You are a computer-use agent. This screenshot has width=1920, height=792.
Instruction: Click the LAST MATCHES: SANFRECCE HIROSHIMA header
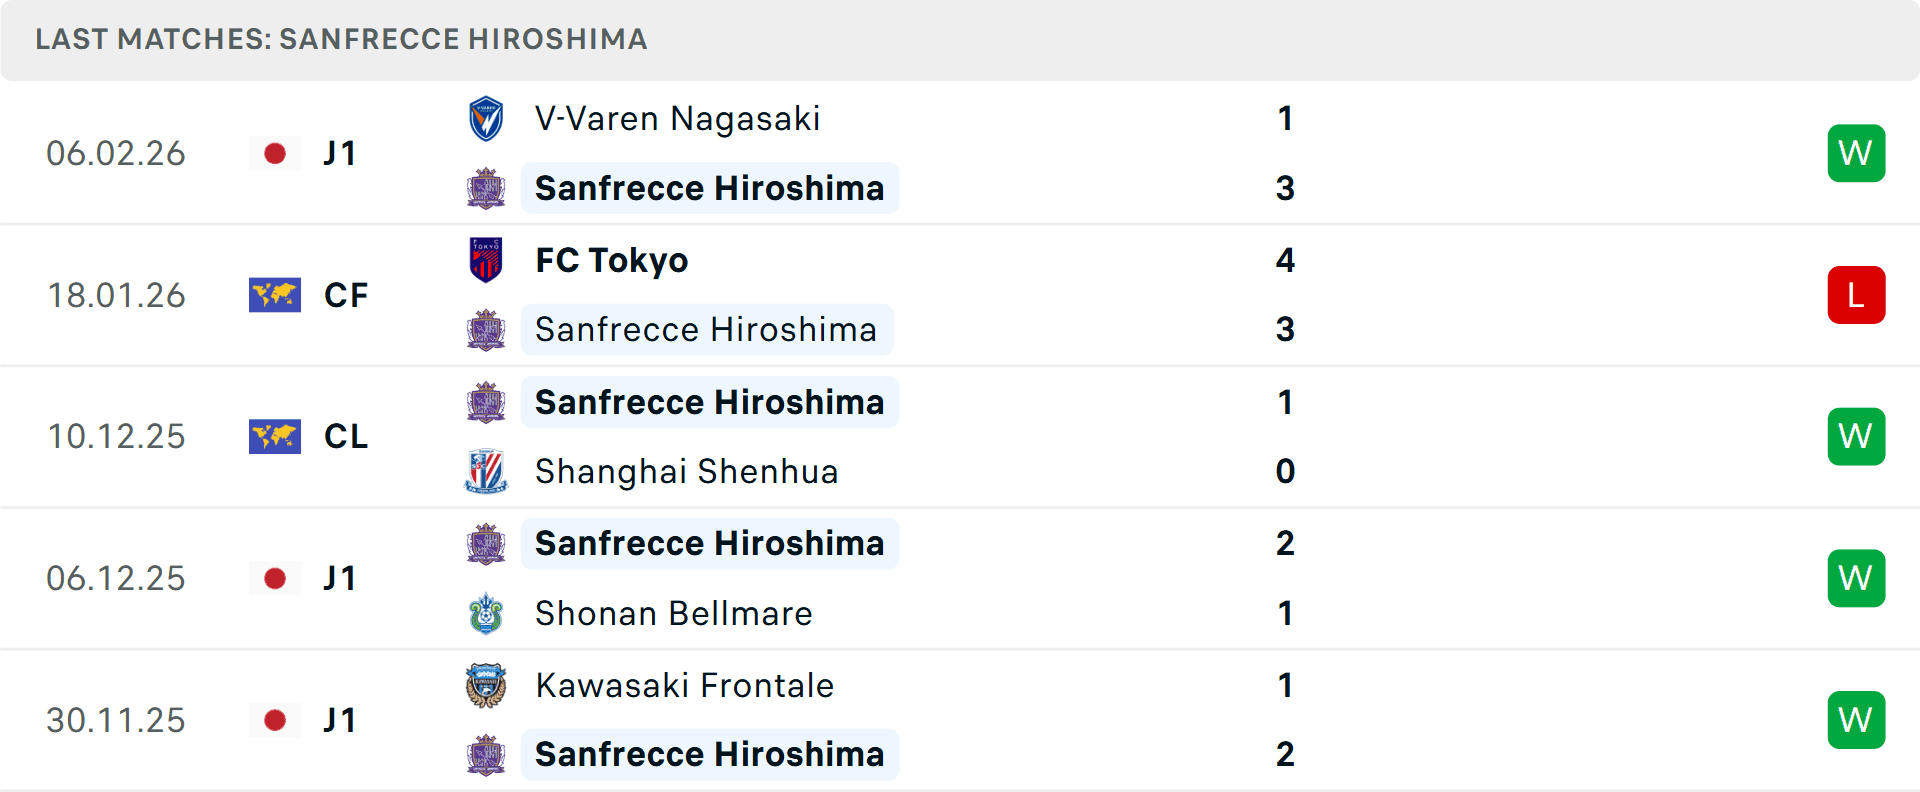click(x=341, y=40)
